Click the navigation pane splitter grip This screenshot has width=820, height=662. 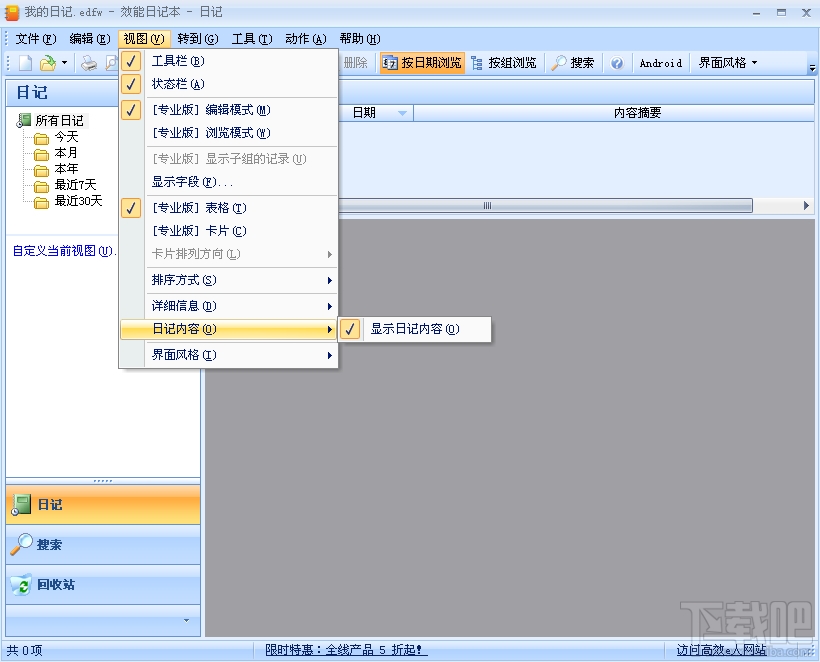pos(103,481)
